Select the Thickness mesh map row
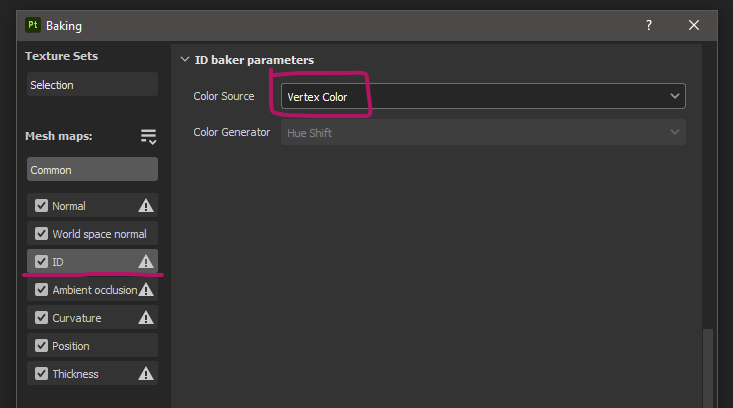 coord(92,373)
